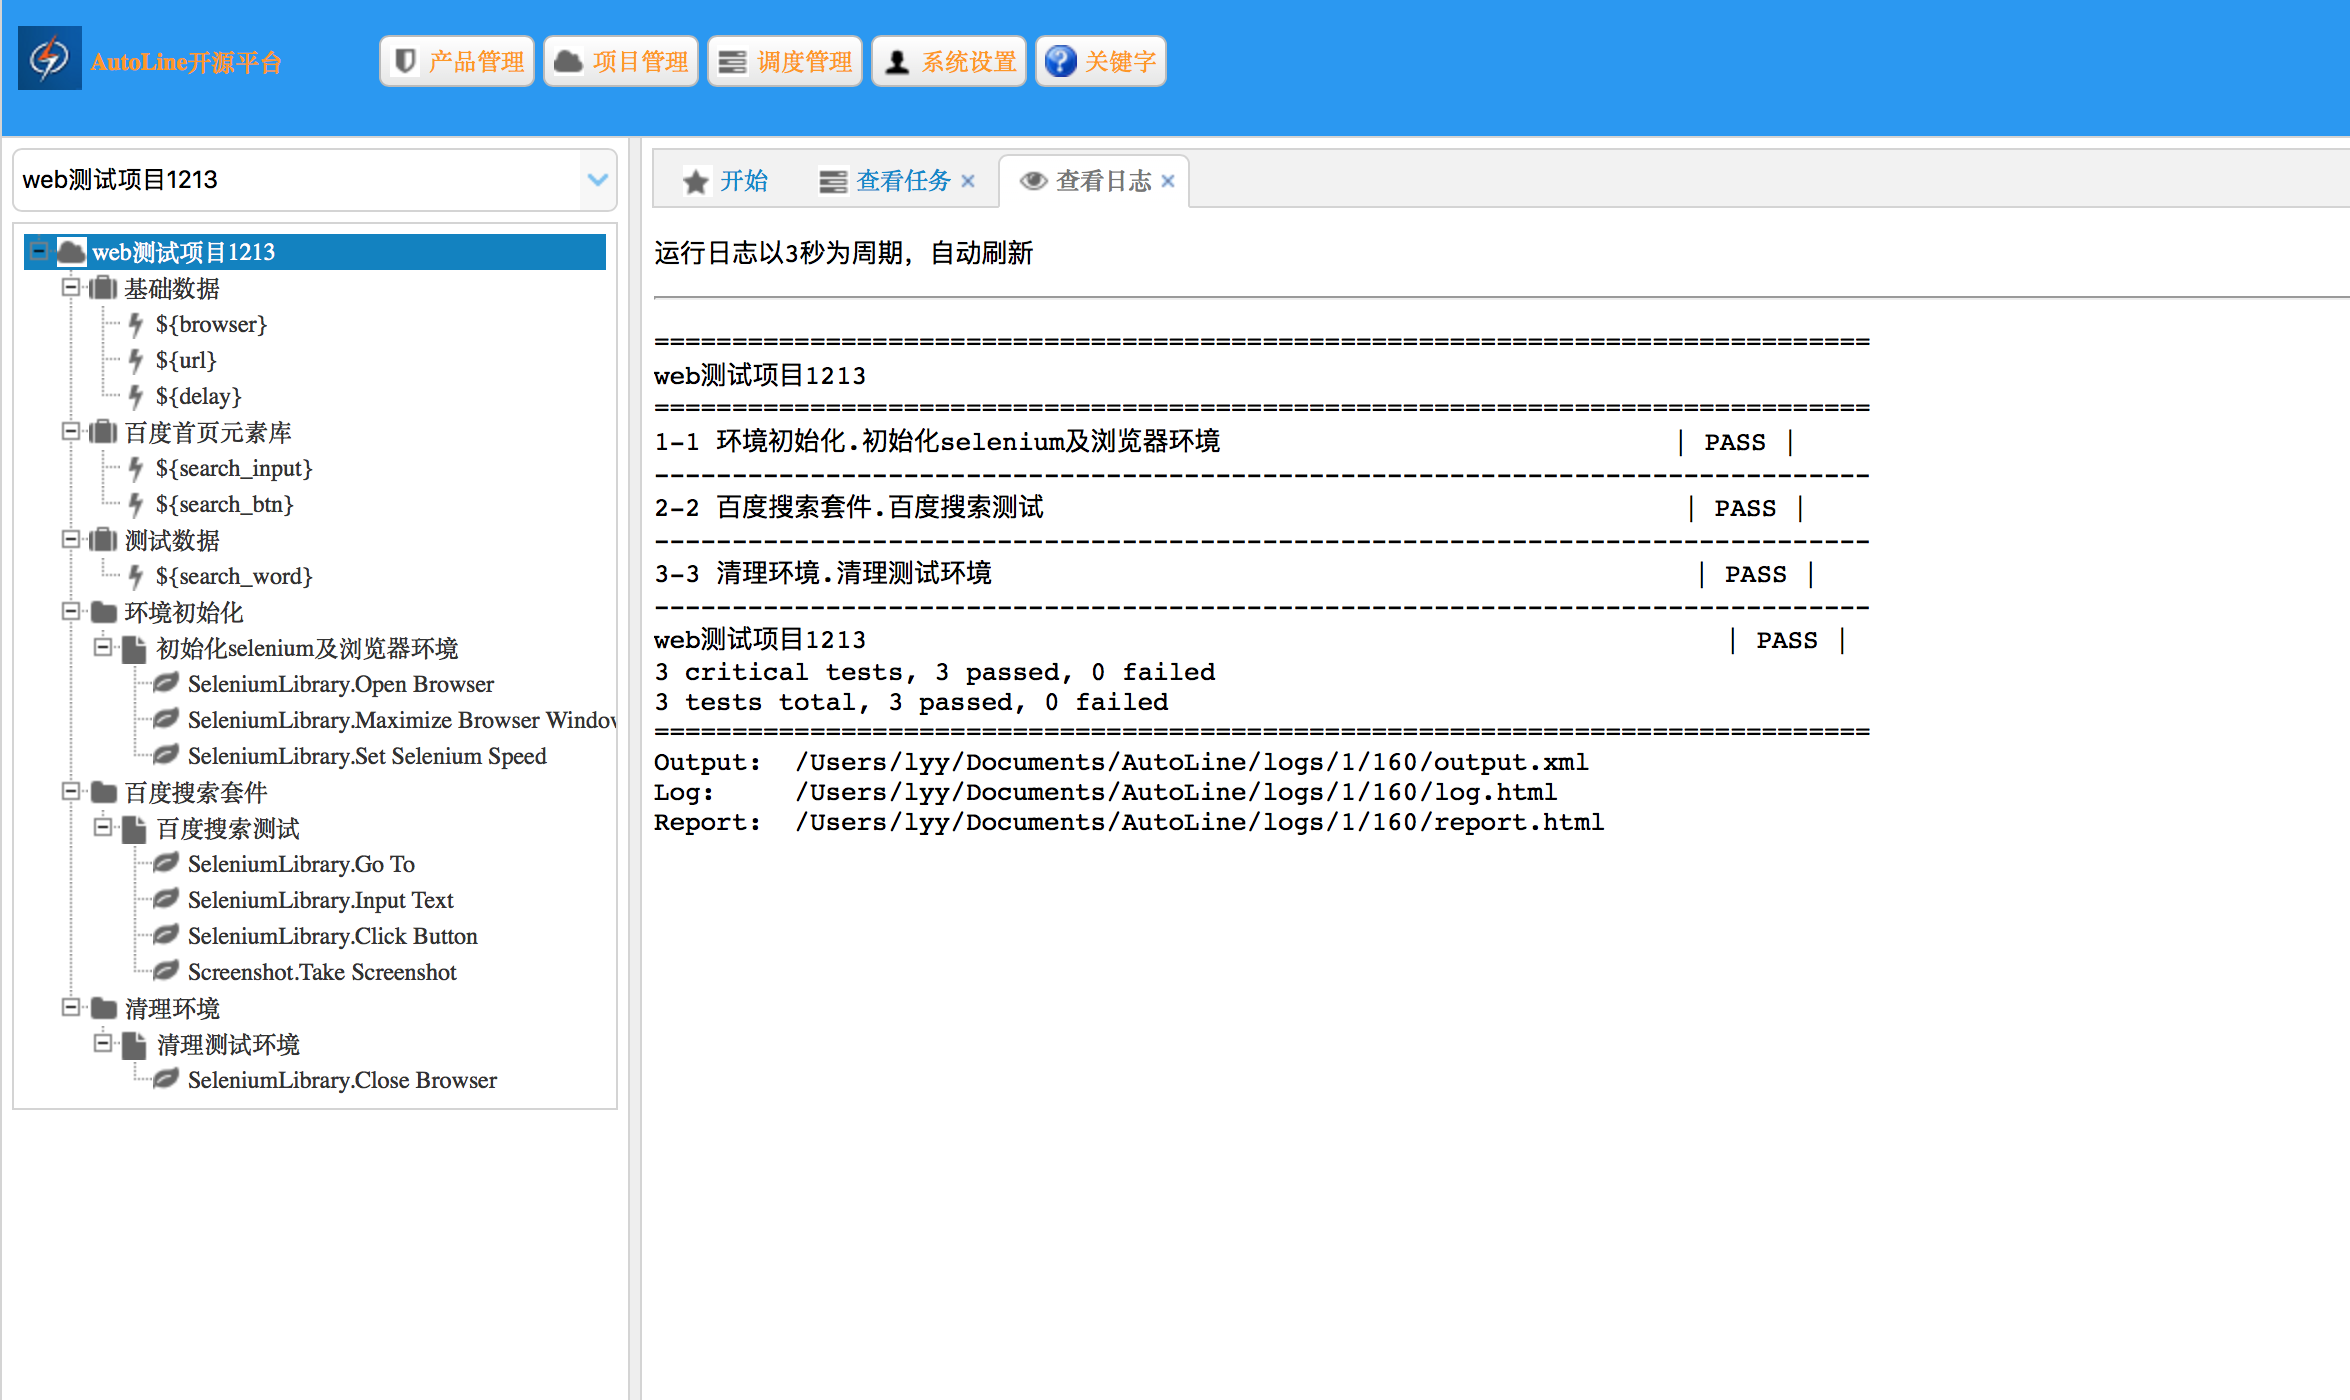Open the 关键字 help button
The image size is (2350, 1400).
1101,62
